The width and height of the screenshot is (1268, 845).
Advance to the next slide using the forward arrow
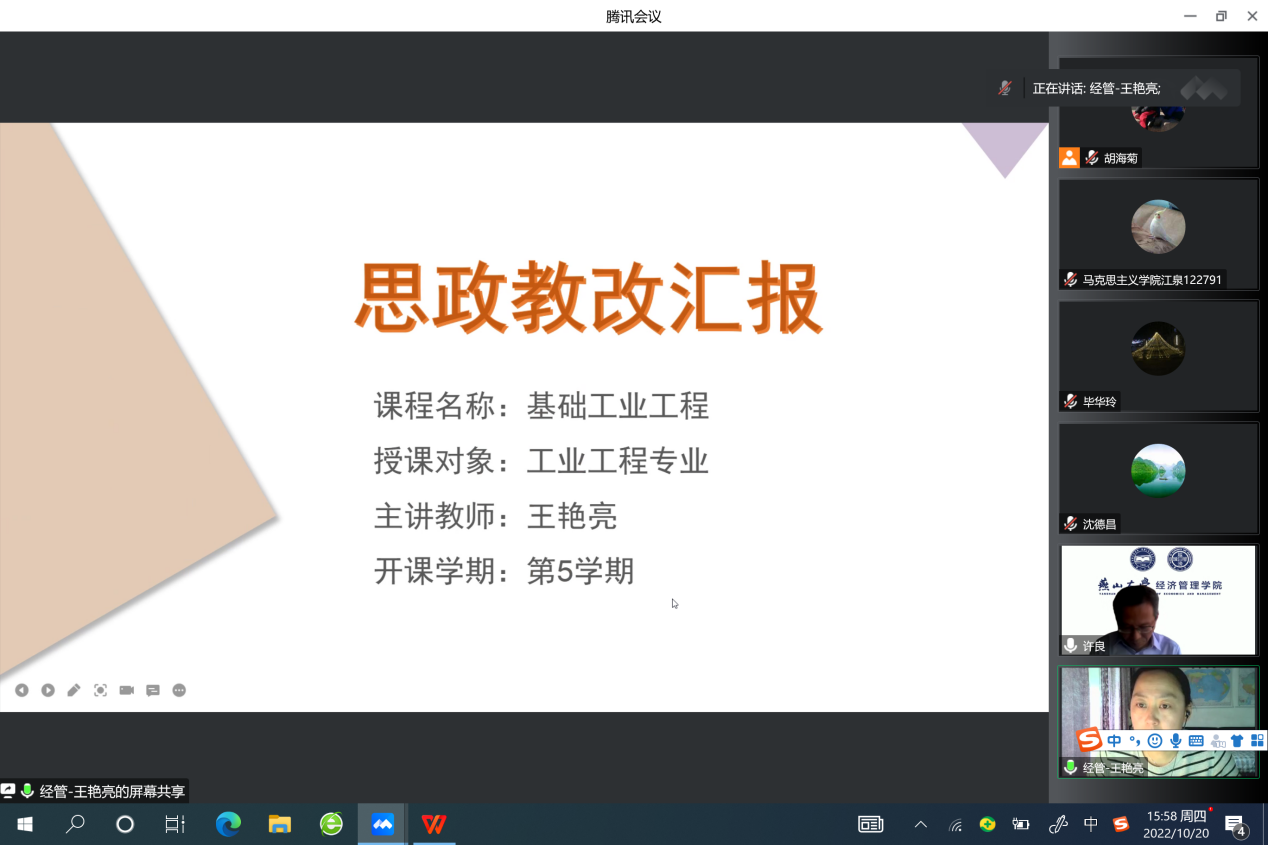click(48, 690)
